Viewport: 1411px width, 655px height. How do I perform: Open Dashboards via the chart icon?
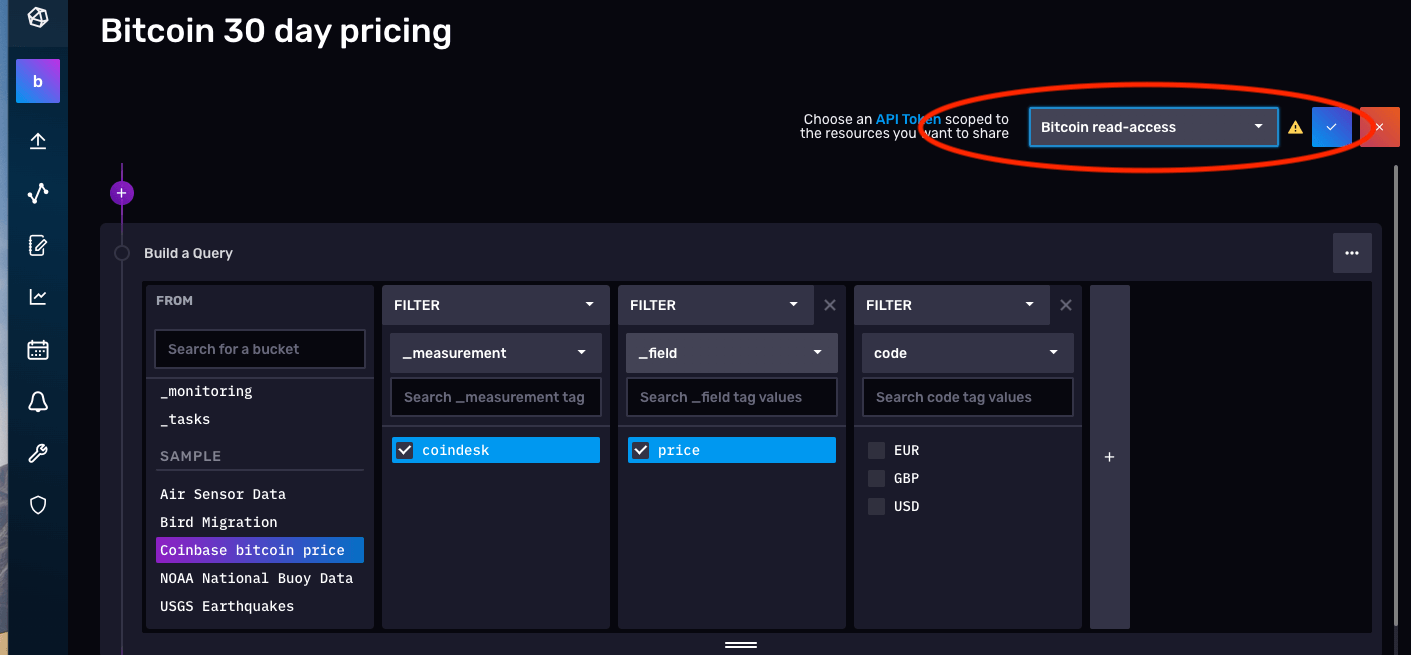[x=37, y=297]
